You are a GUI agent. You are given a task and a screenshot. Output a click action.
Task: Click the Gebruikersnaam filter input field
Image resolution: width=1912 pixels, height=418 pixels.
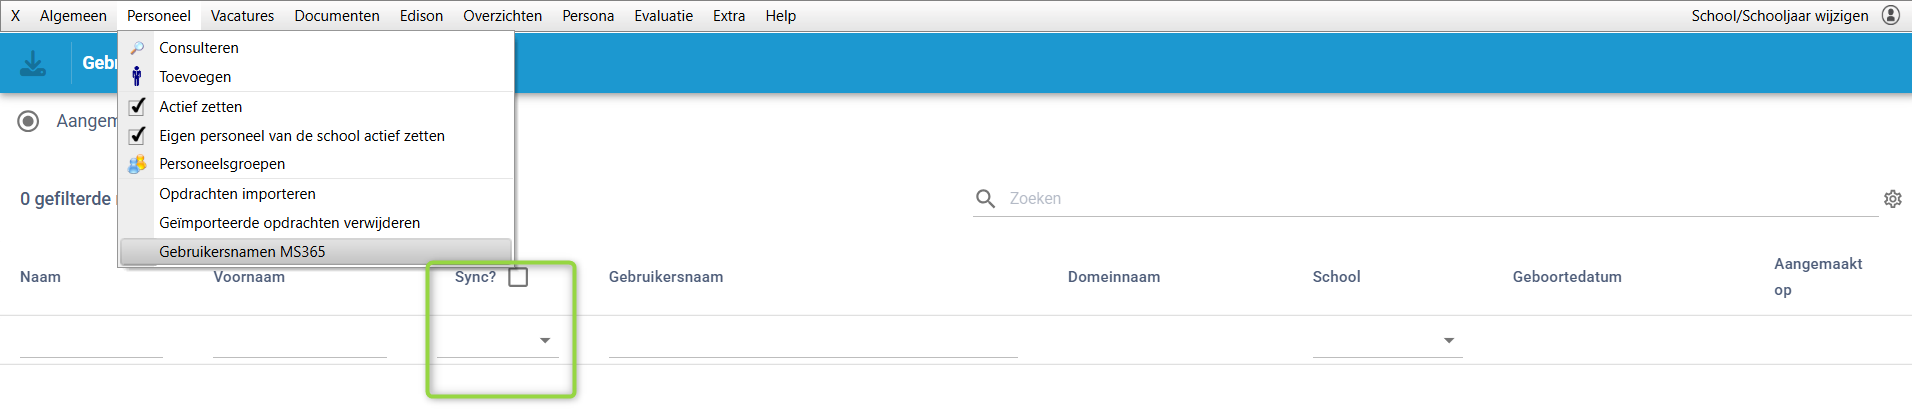coord(812,342)
